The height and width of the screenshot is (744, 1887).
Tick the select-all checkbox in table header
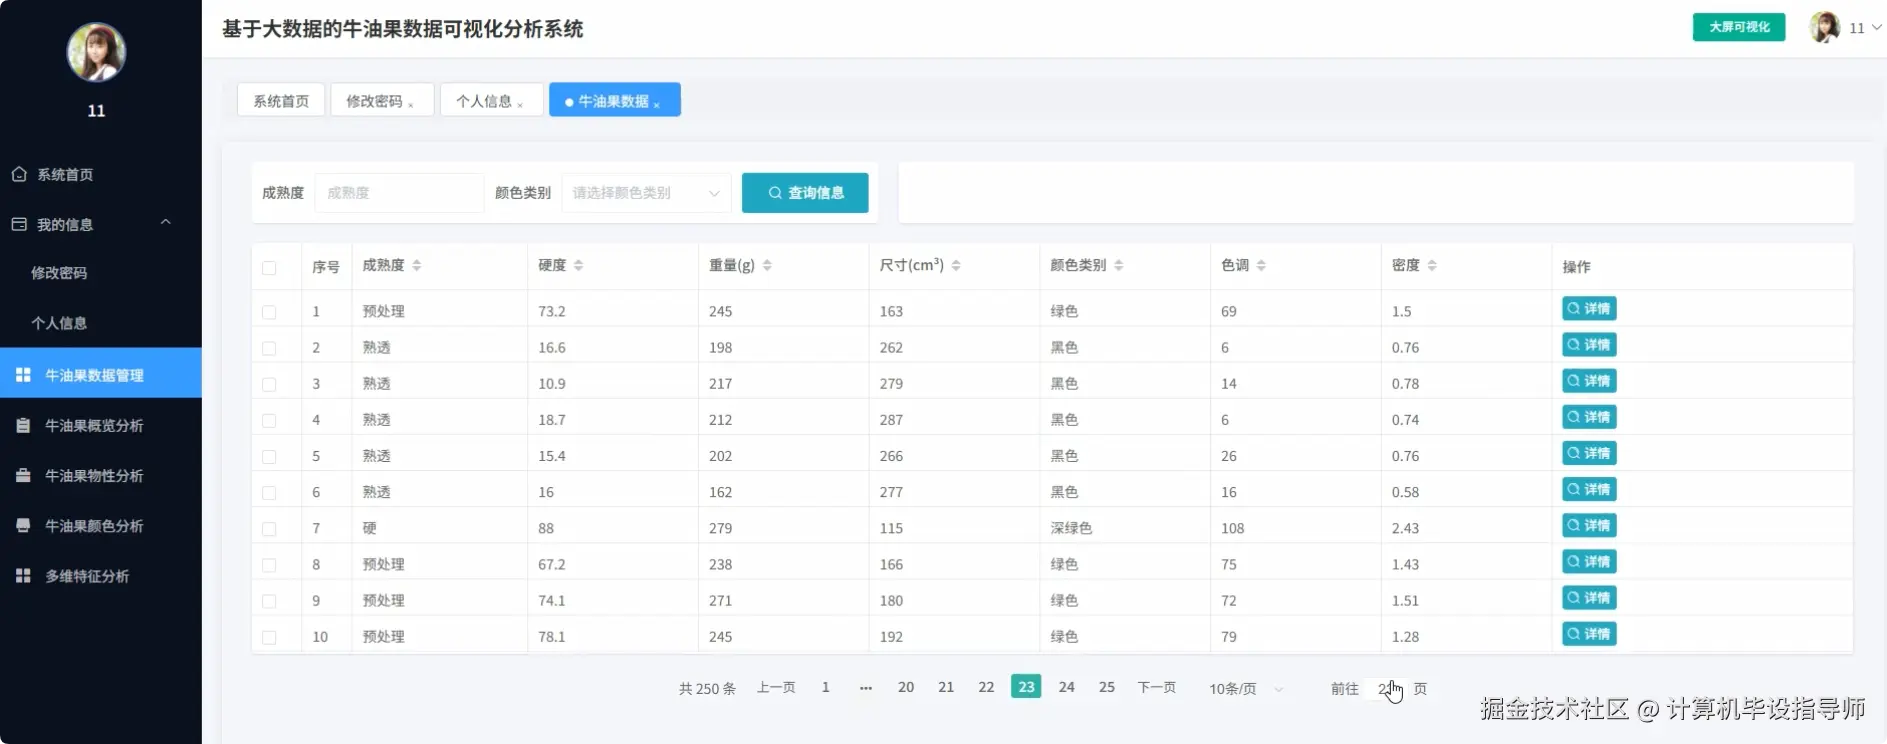[x=269, y=268]
